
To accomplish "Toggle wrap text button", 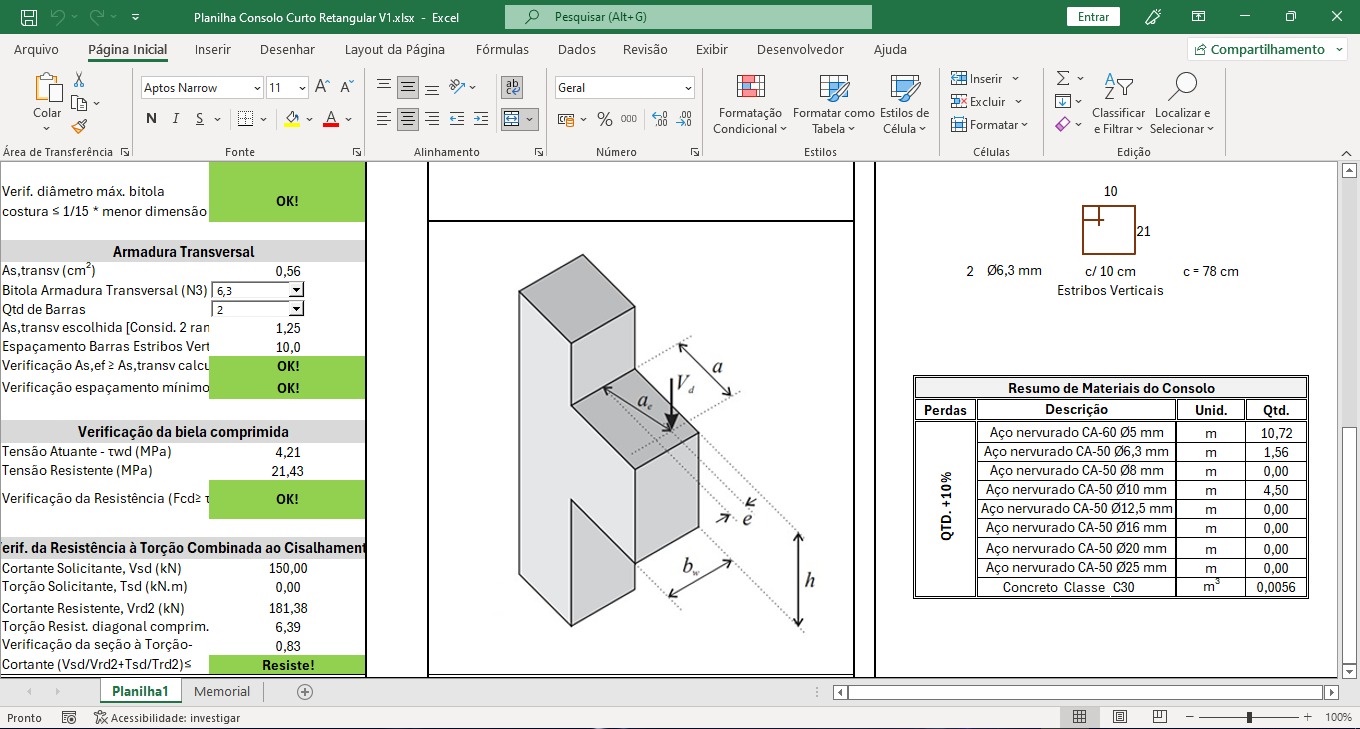I will [512, 87].
